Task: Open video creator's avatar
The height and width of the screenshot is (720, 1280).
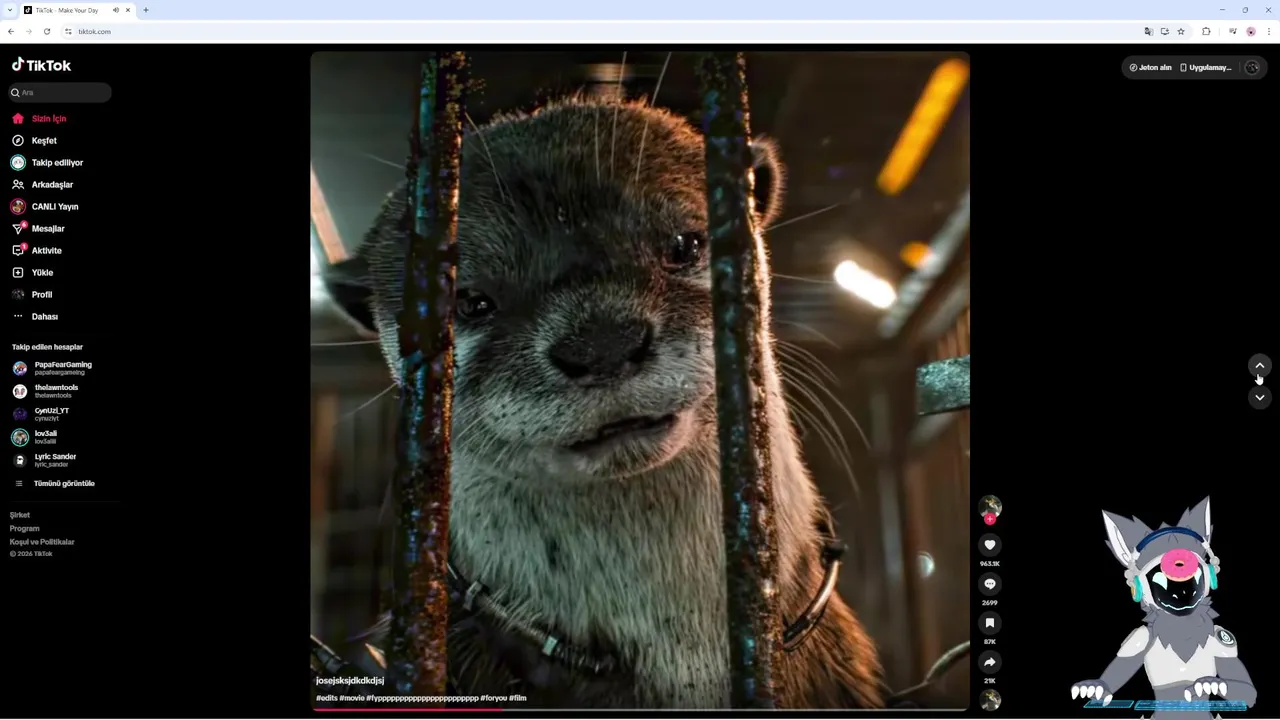Action: point(990,505)
